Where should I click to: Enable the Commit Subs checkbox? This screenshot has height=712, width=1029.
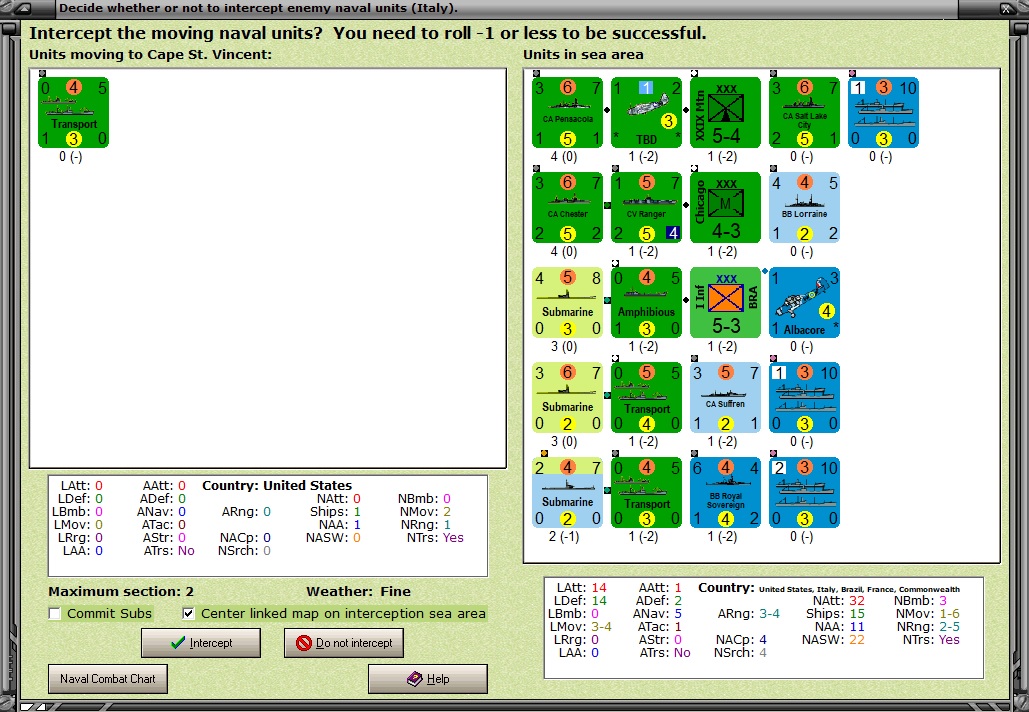coord(55,614)
